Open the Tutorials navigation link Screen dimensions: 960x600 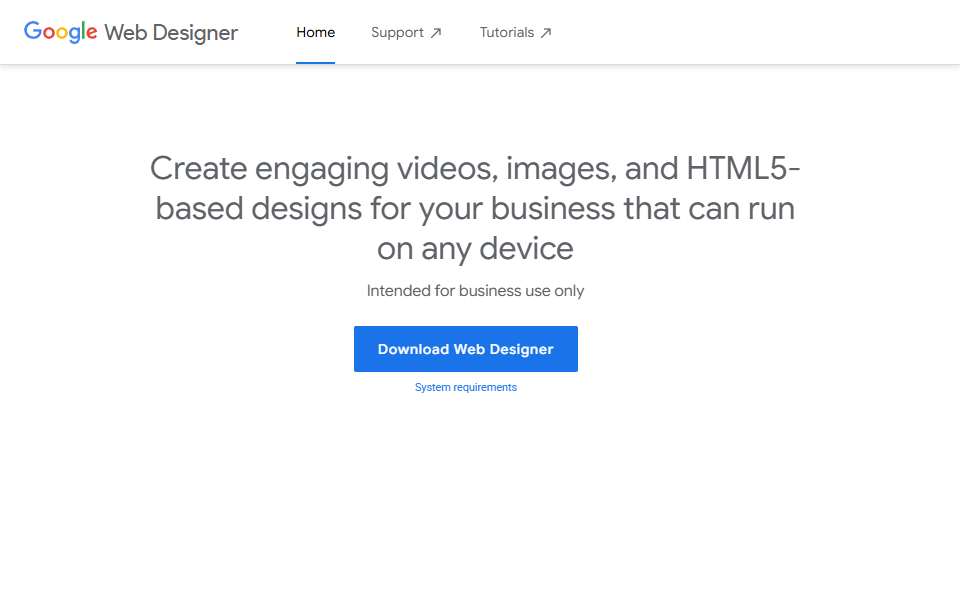pos(515,32)
